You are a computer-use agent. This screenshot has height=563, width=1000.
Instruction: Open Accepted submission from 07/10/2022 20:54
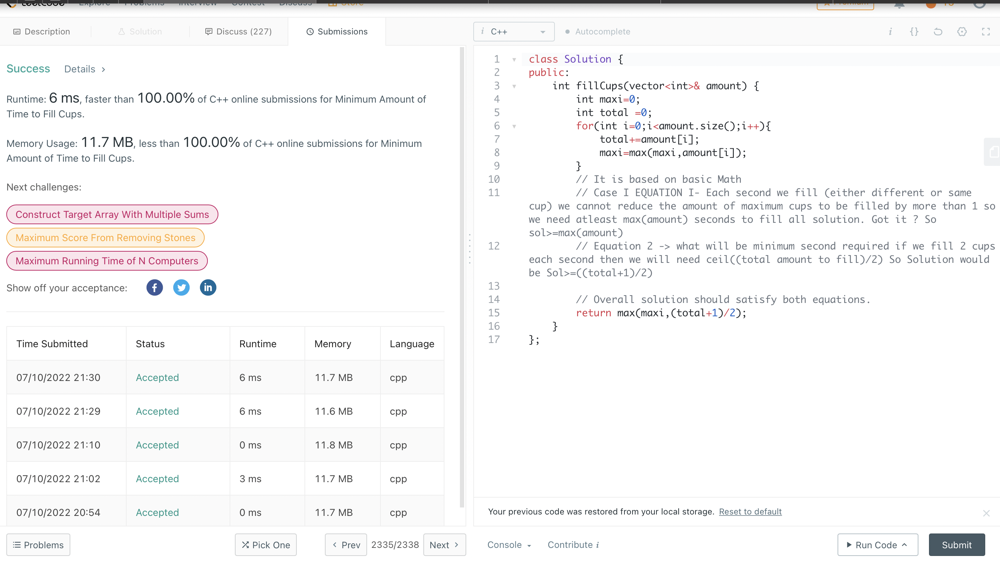point(157,513)
